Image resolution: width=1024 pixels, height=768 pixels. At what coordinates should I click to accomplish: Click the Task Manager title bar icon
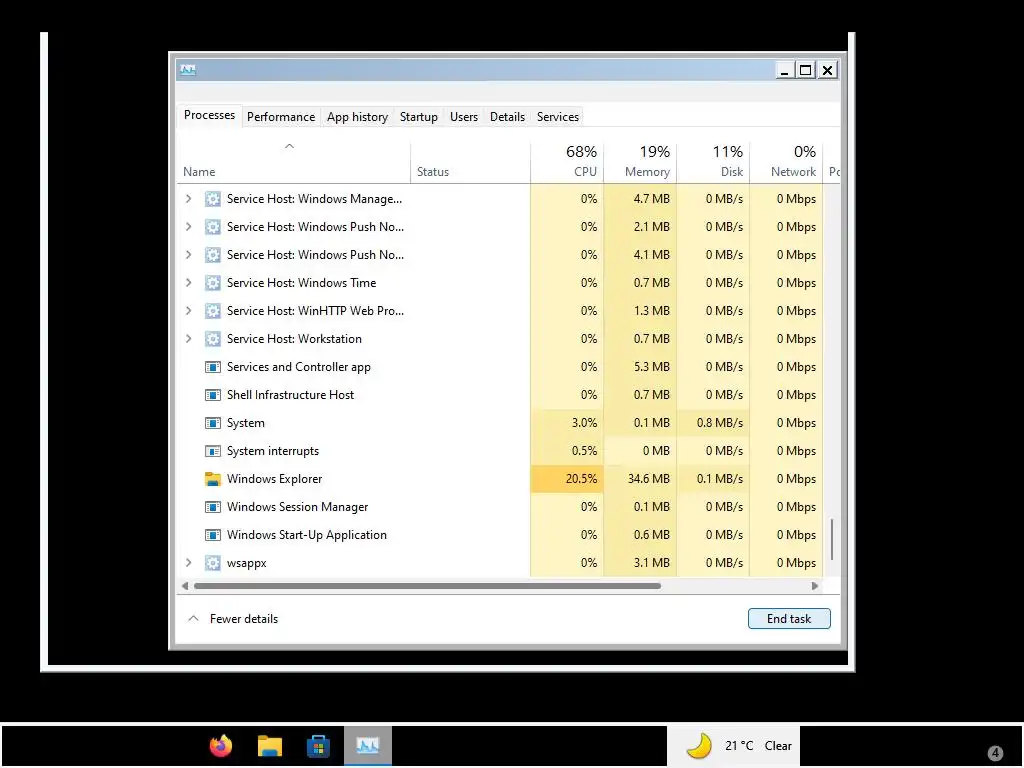(188, 70)
